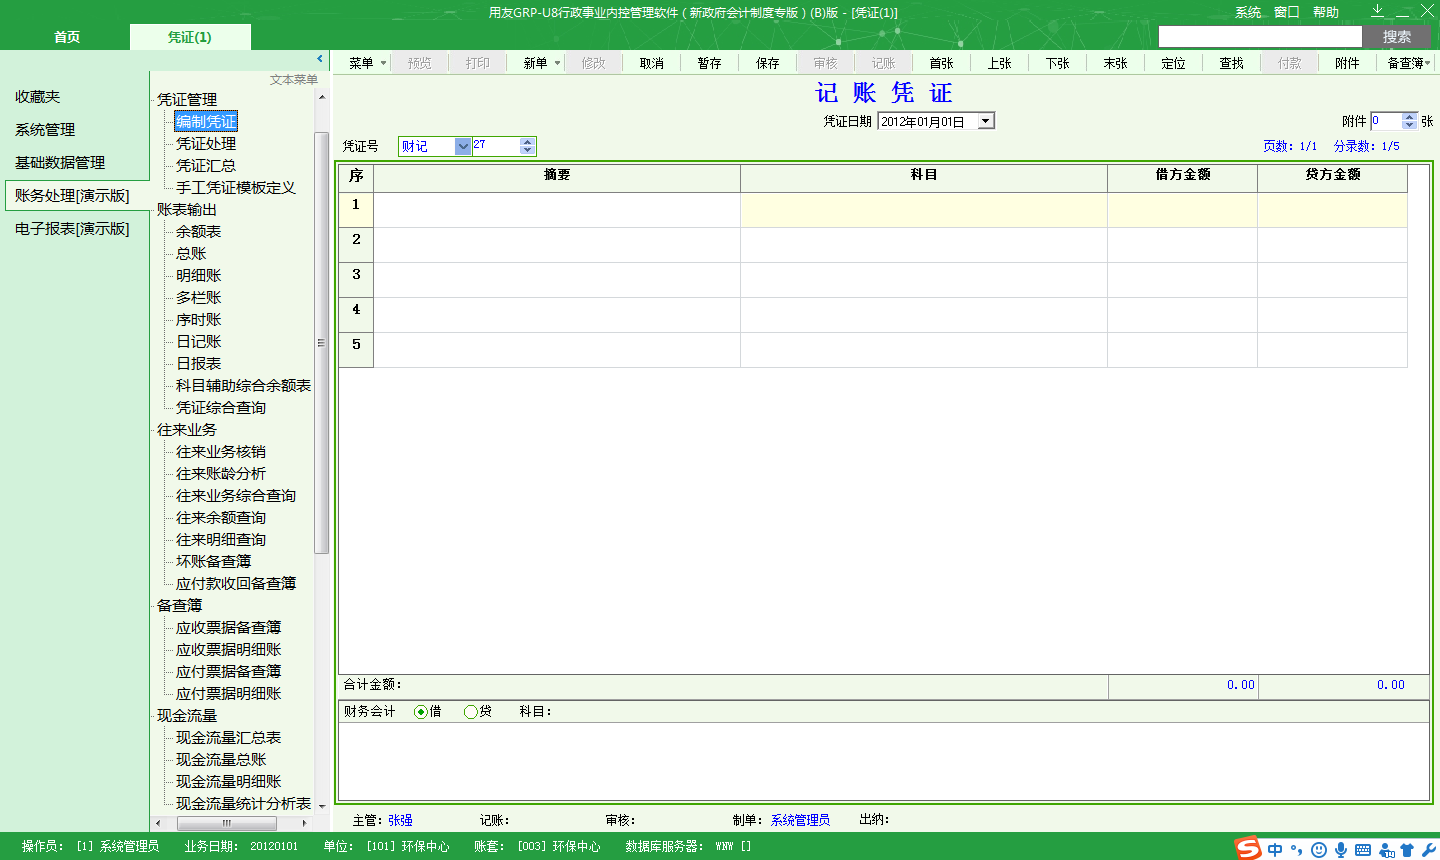Switch to the 凭证(1) tab
This screenshot has height=860, width=1440.
190,37
